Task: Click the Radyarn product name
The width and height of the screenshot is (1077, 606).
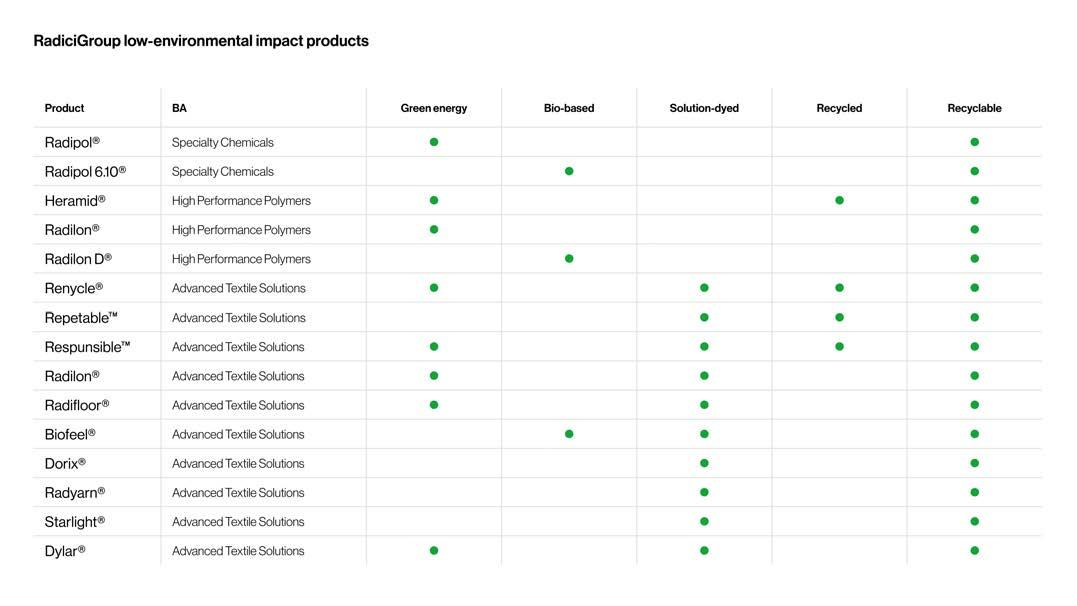Action: 75,493
